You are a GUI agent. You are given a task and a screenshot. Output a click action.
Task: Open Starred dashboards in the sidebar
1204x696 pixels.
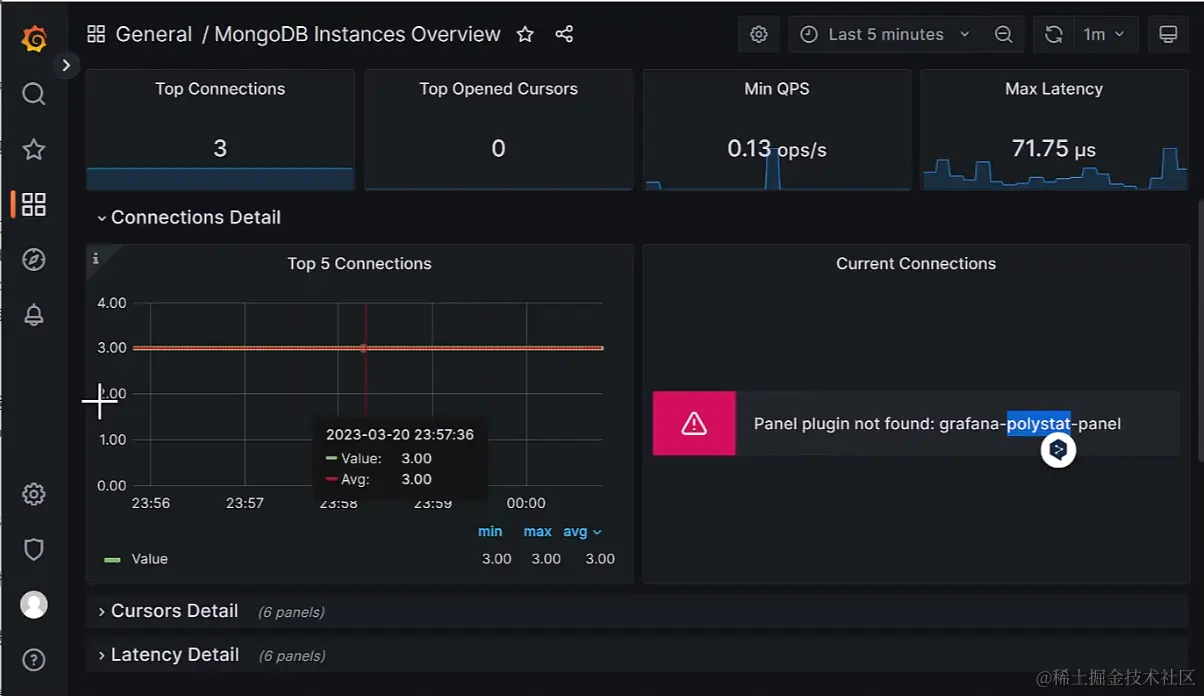tap(33, 149)
